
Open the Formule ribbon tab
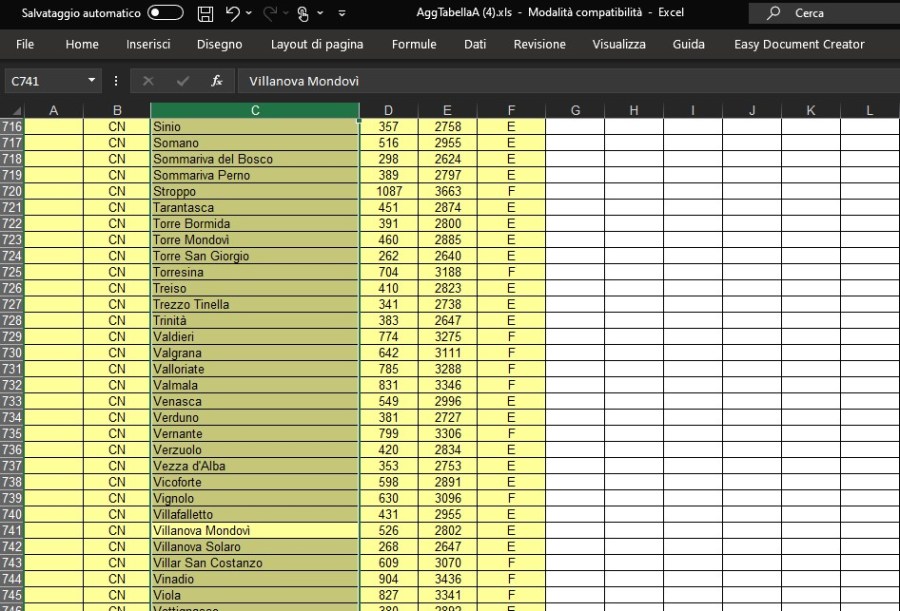coord(414,44)
